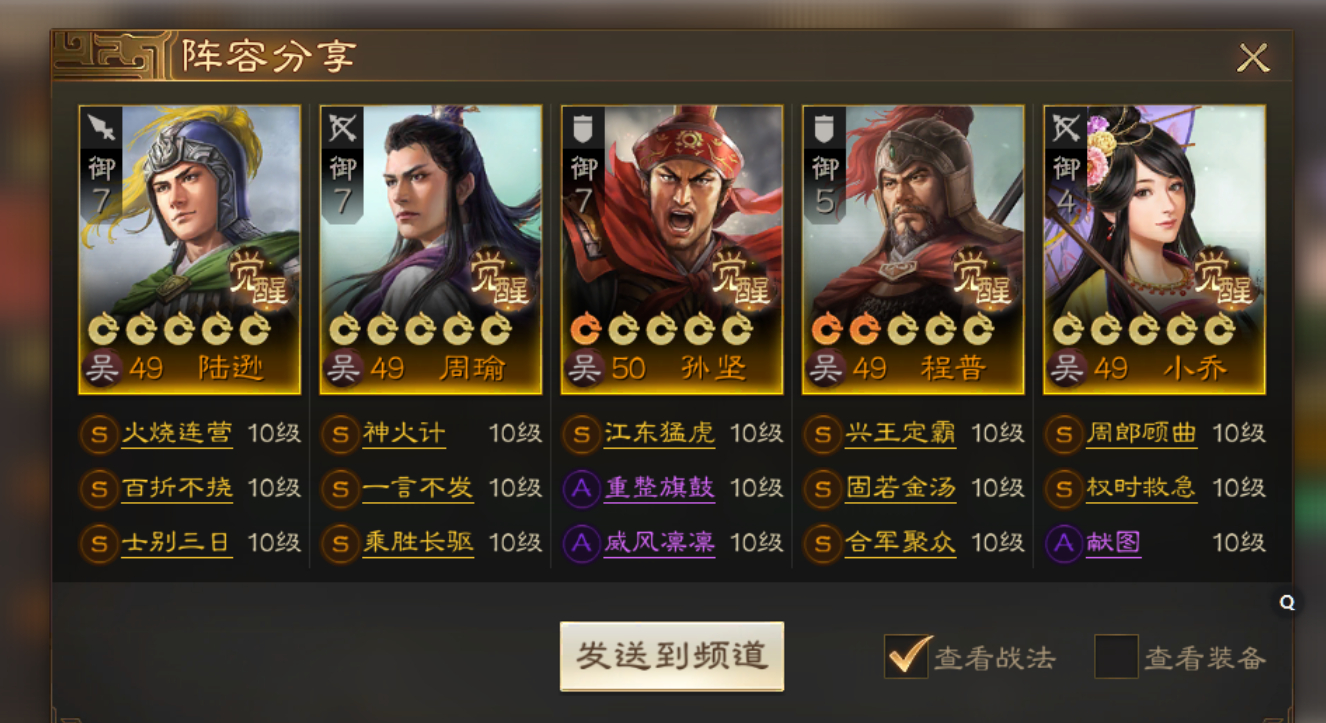Click the 吴 faction badge on 小乔 card
The height and width of the screenshot is (723, 1326).
tap(1066, 369)
